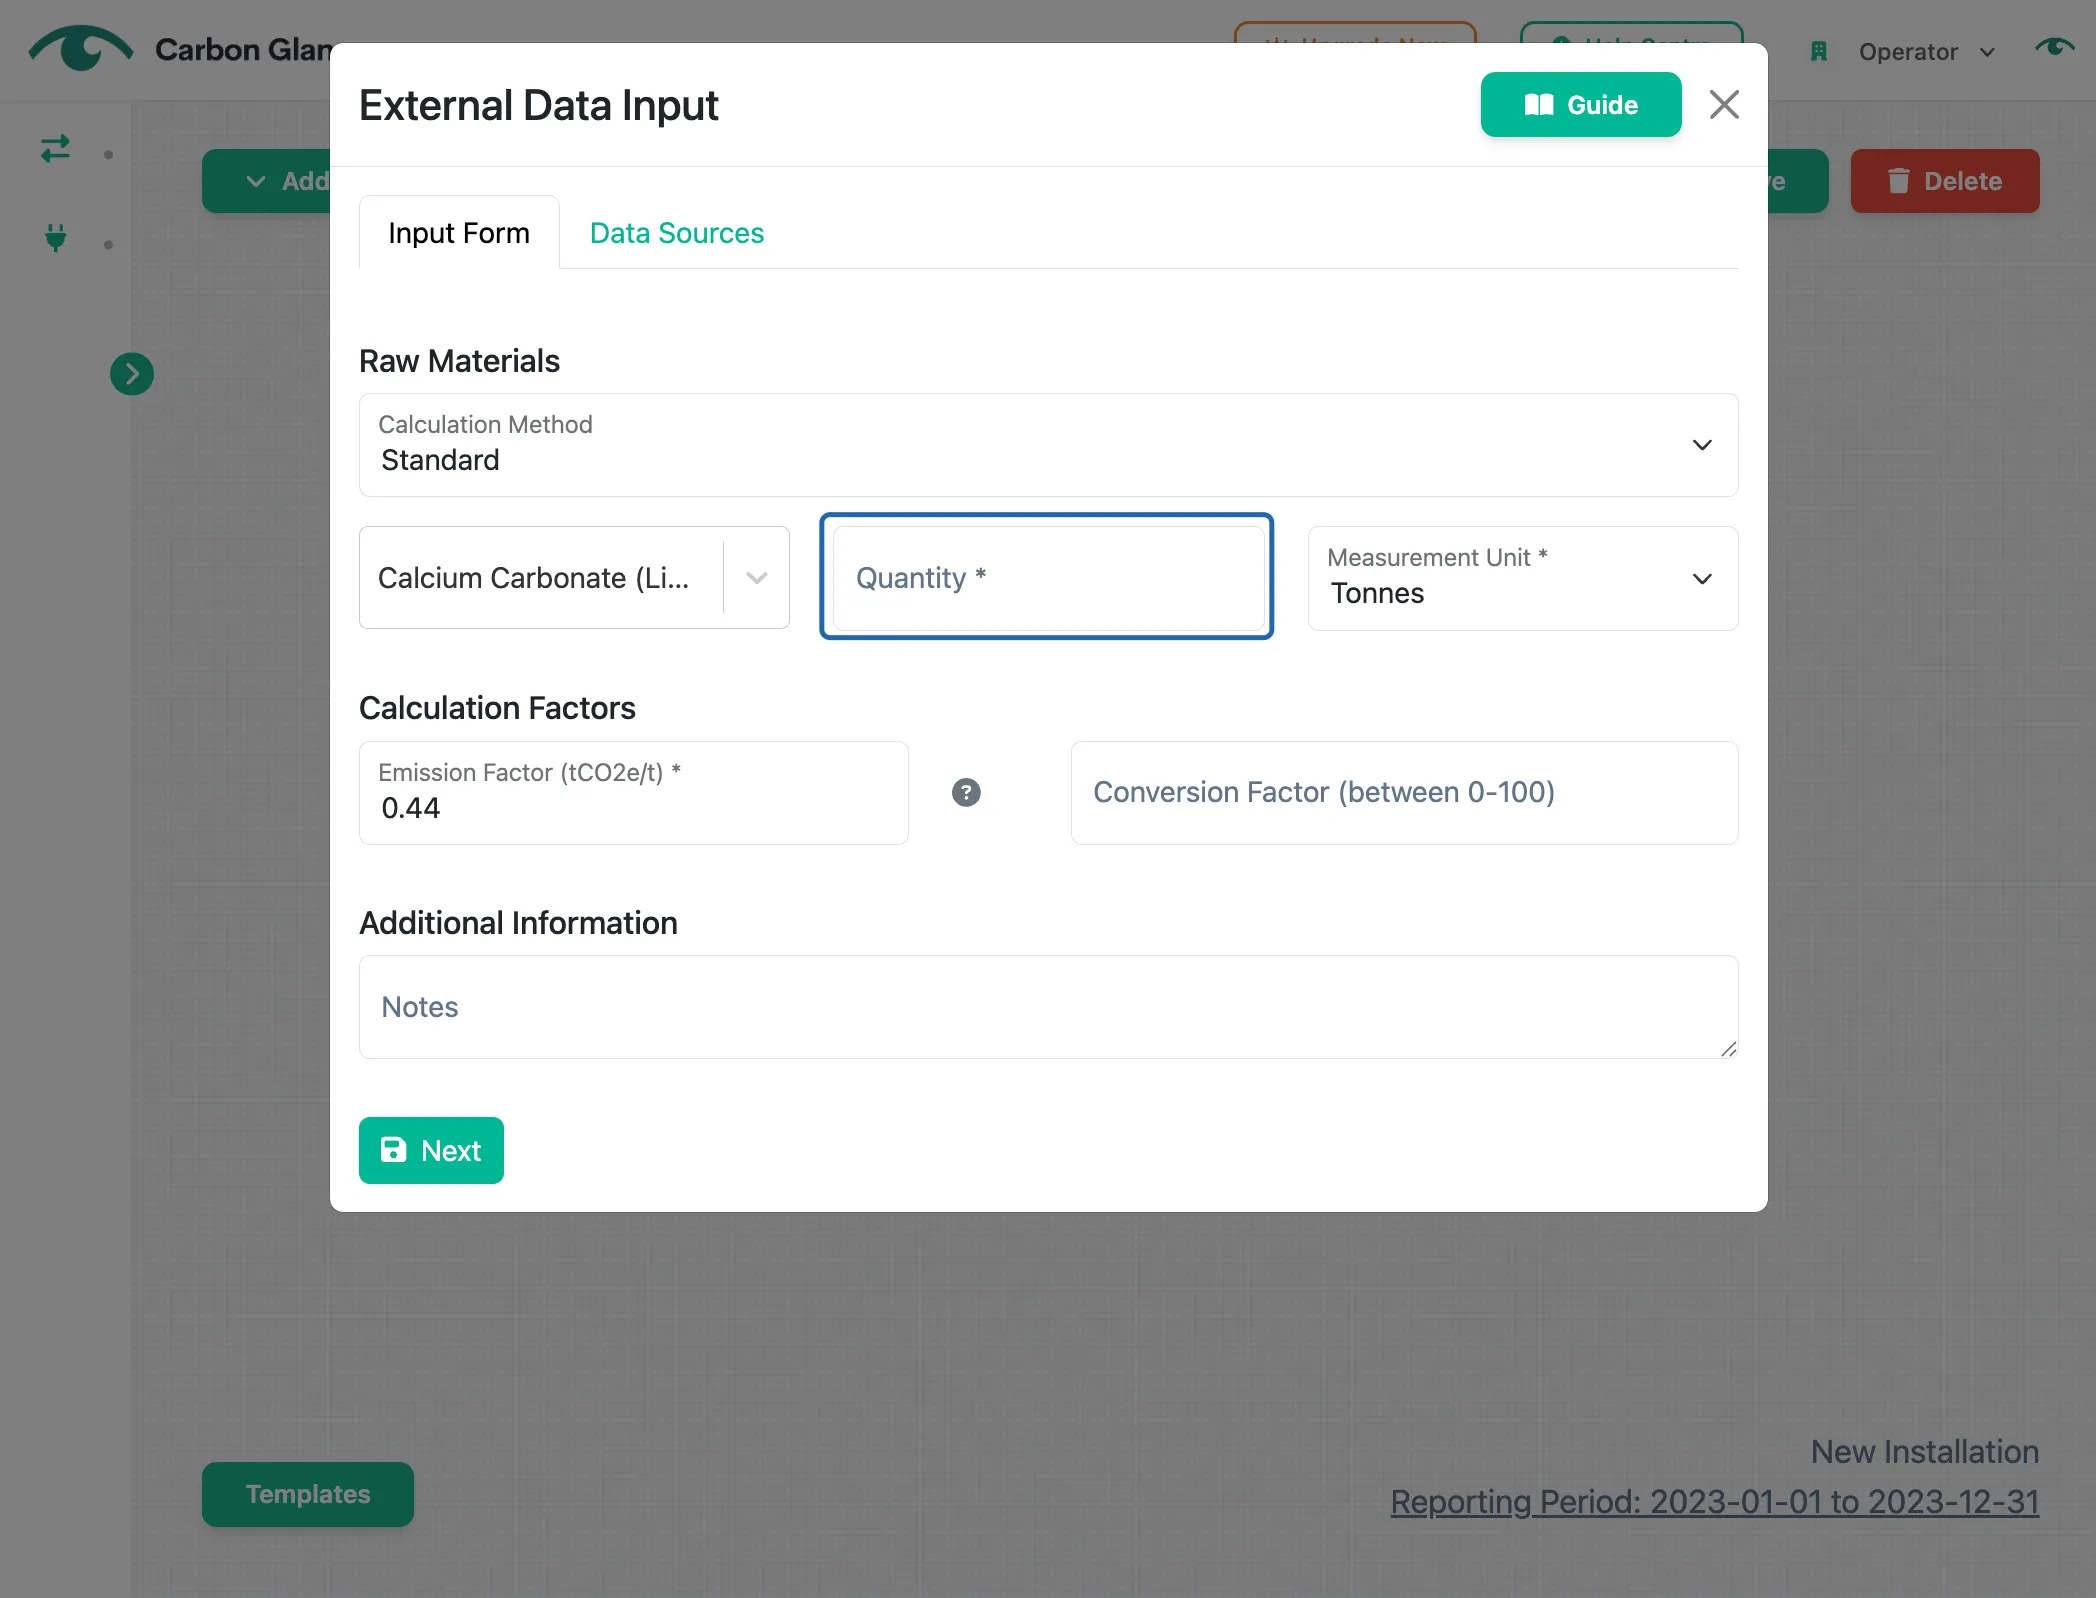Select the Input Form tab
The height and width of the screenshot is (1598, 2096).
point(459,233)
